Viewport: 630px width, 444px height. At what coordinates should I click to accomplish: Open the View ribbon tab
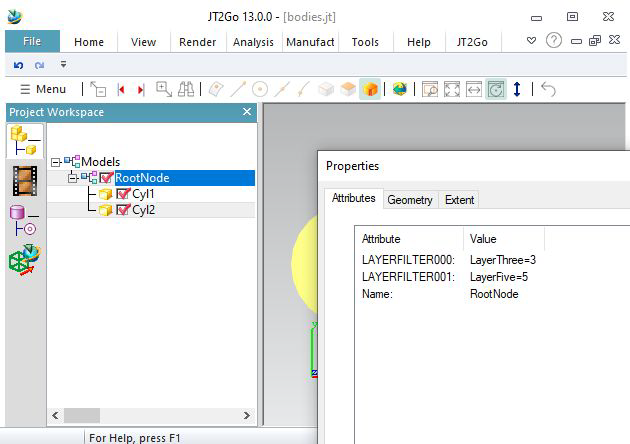click(143, 42)
